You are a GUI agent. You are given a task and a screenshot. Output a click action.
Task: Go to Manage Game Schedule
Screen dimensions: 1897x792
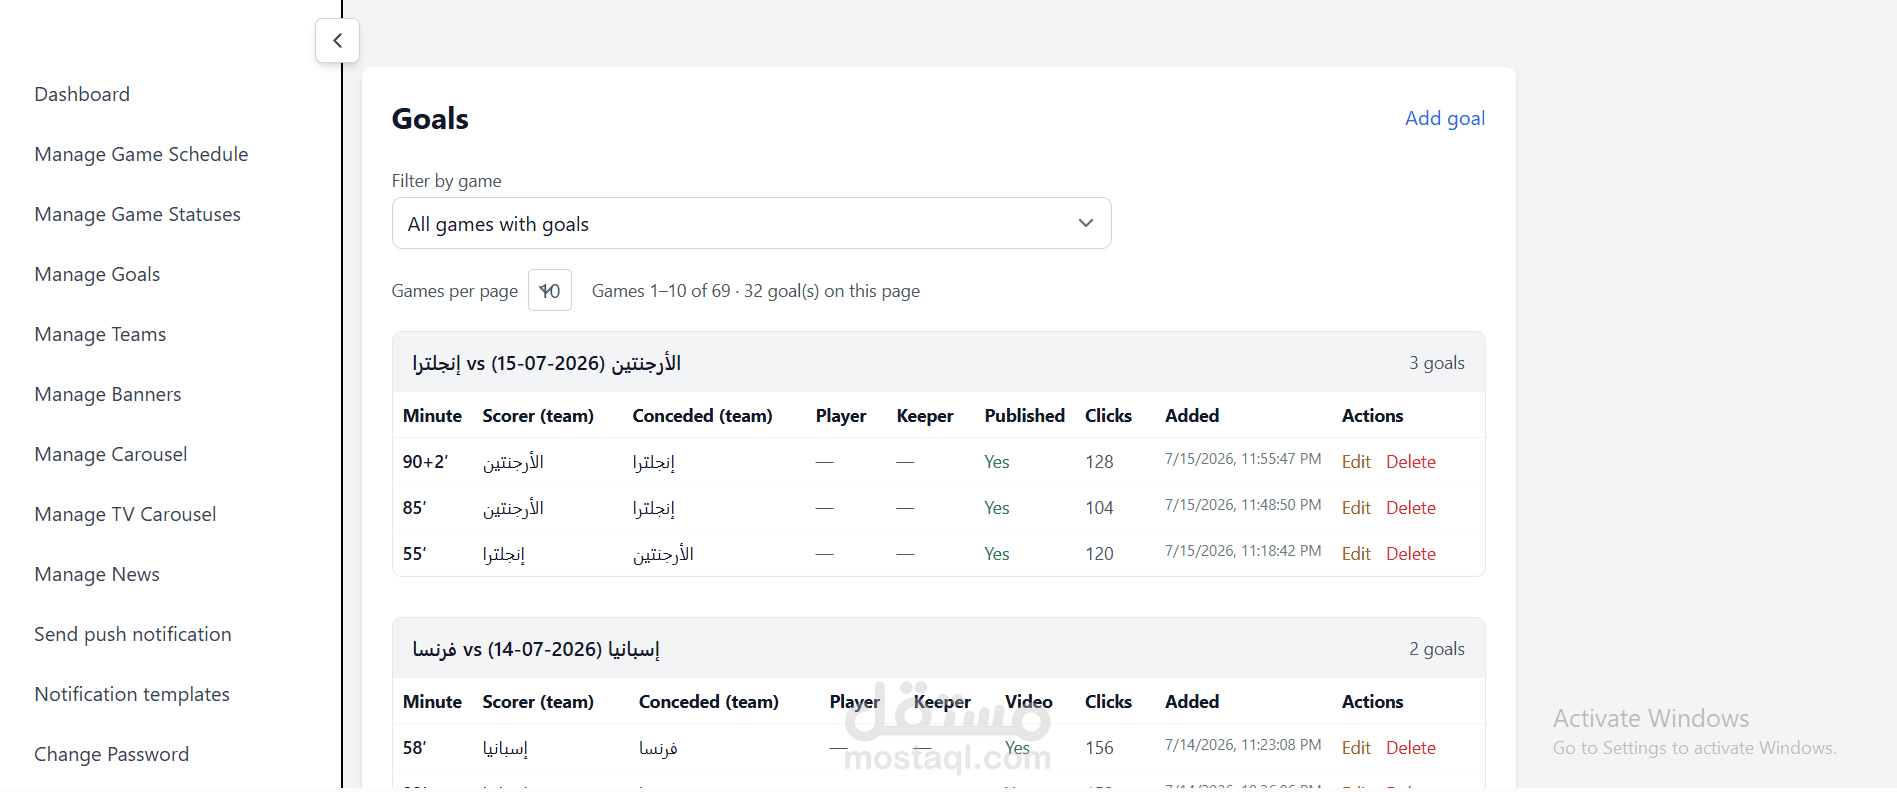(x=141, y=154)
